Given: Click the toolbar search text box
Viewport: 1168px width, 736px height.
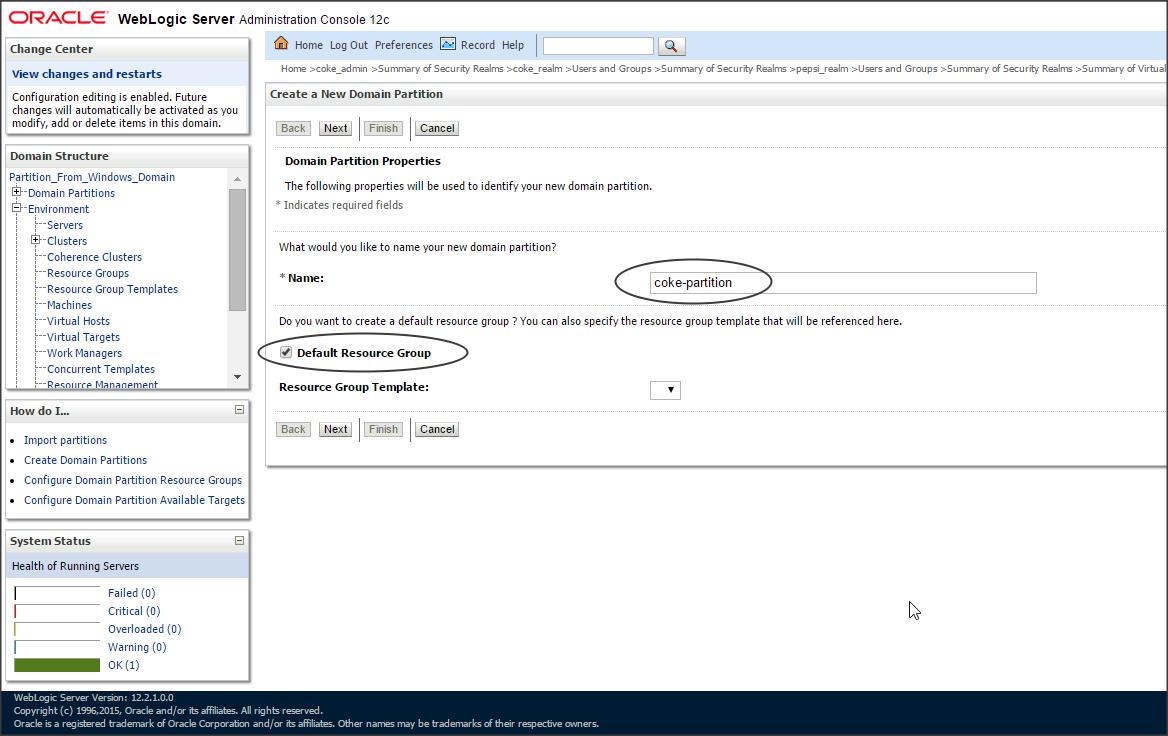Looking at the screenshot, I should 598,45.
